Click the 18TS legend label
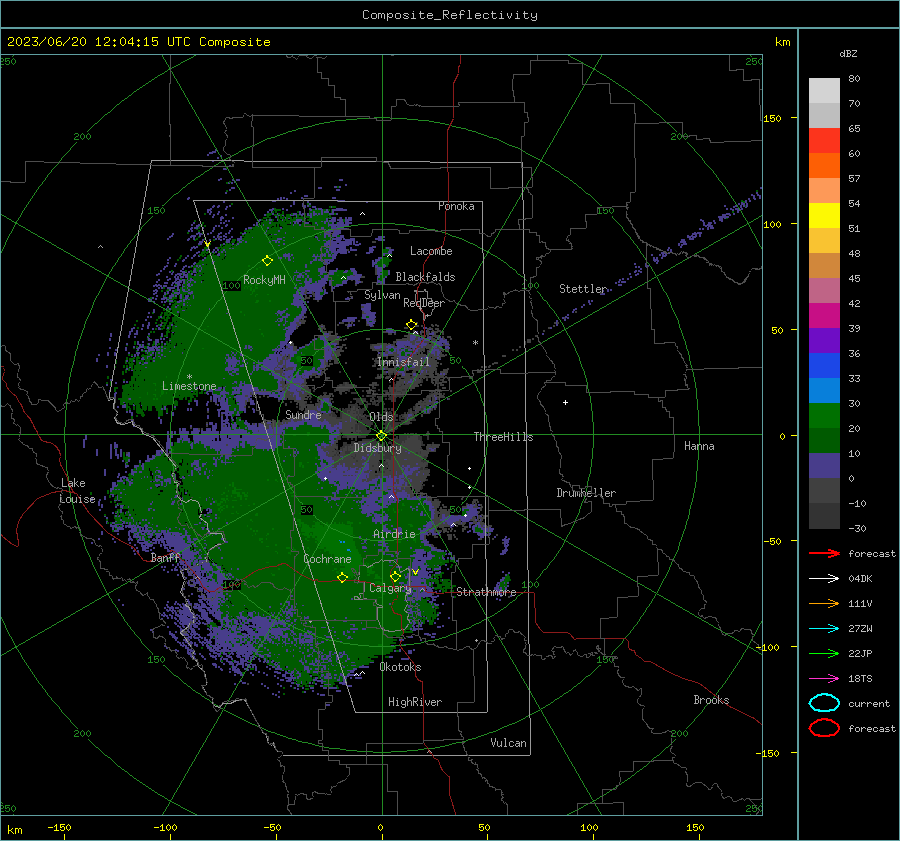The height and width of the screenshot is (841, 900). pos(860,679)
